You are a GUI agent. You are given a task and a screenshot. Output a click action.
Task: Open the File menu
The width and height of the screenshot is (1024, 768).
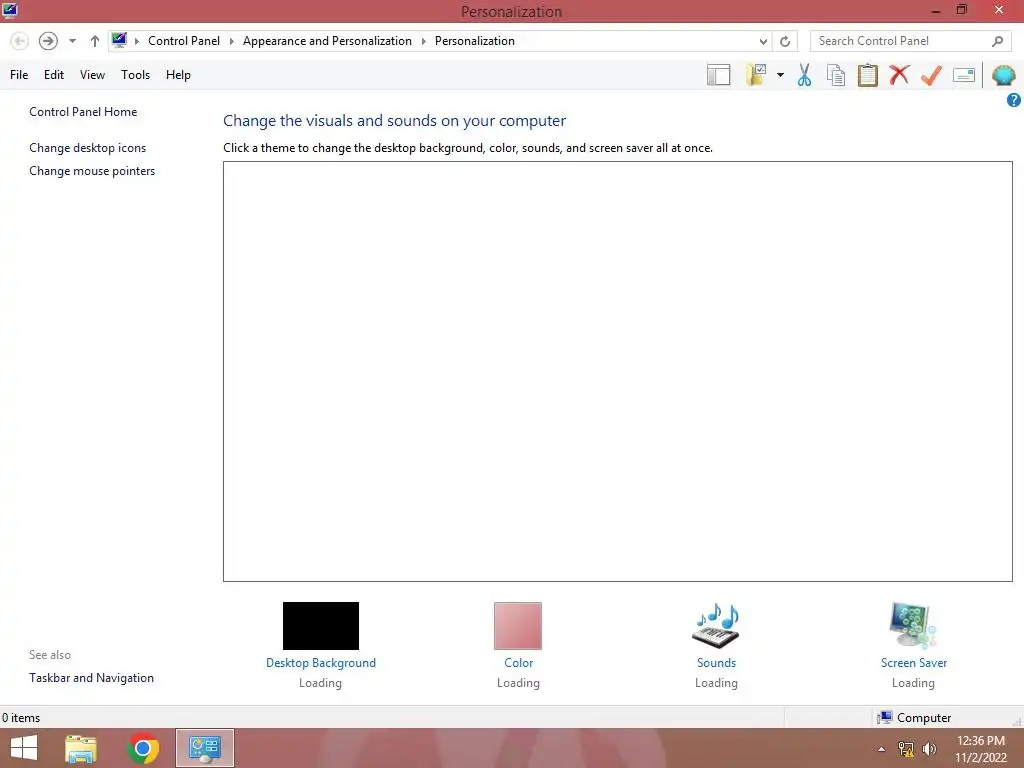tap(19, 75)
